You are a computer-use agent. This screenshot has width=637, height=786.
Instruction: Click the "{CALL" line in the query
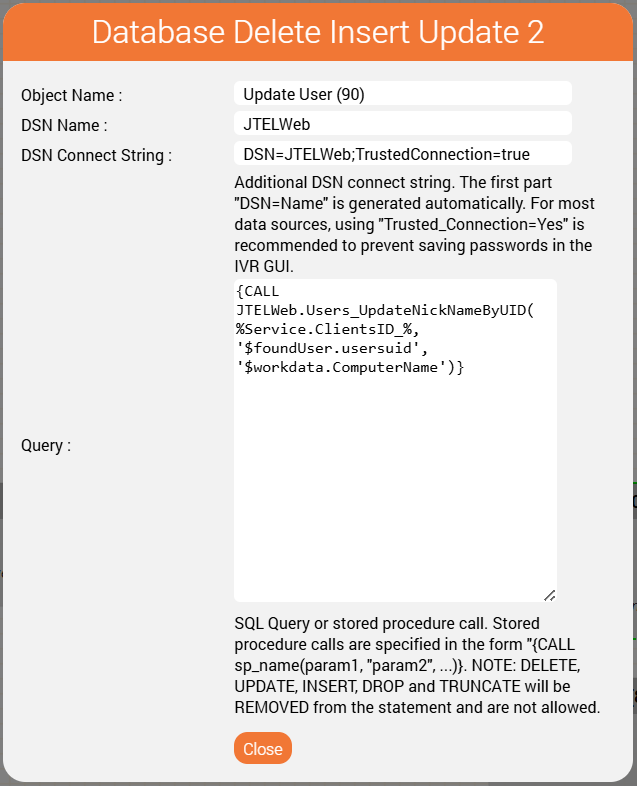coord(258,291)
